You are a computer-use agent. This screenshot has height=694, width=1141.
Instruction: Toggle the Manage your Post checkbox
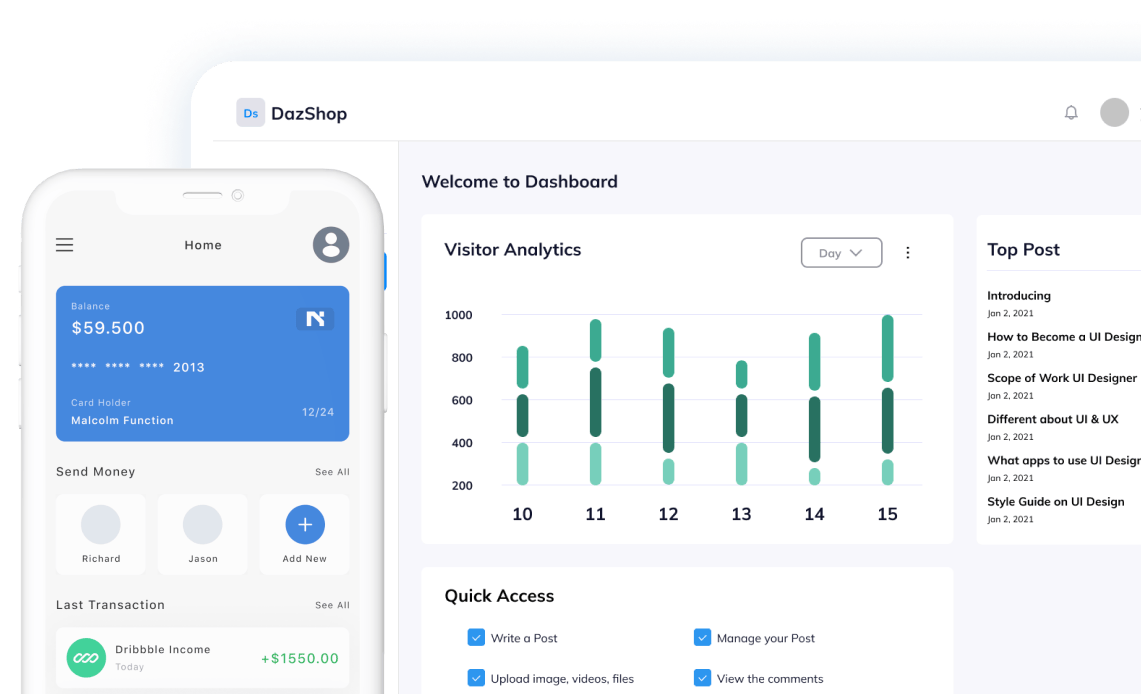pos(703,637)
